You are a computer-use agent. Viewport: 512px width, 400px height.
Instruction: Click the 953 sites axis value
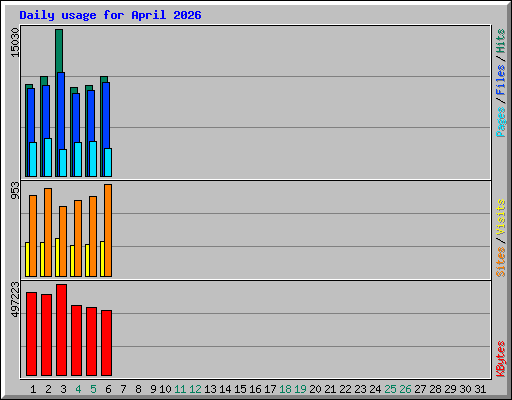pyautogui.click(x=15, y=190)
